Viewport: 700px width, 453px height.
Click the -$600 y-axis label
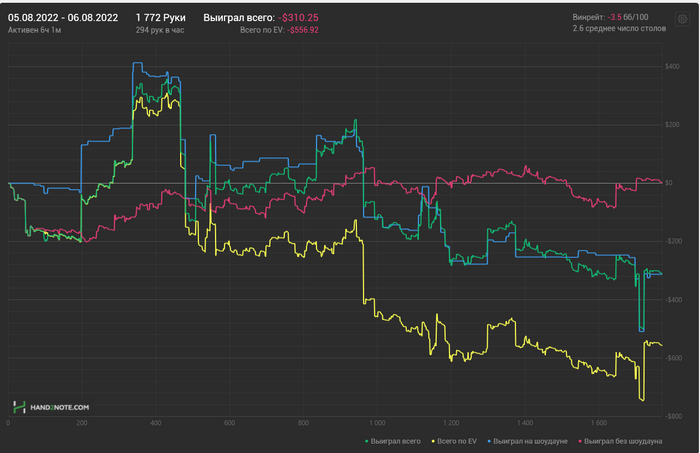pyautogui.click(x=673, y=358)
